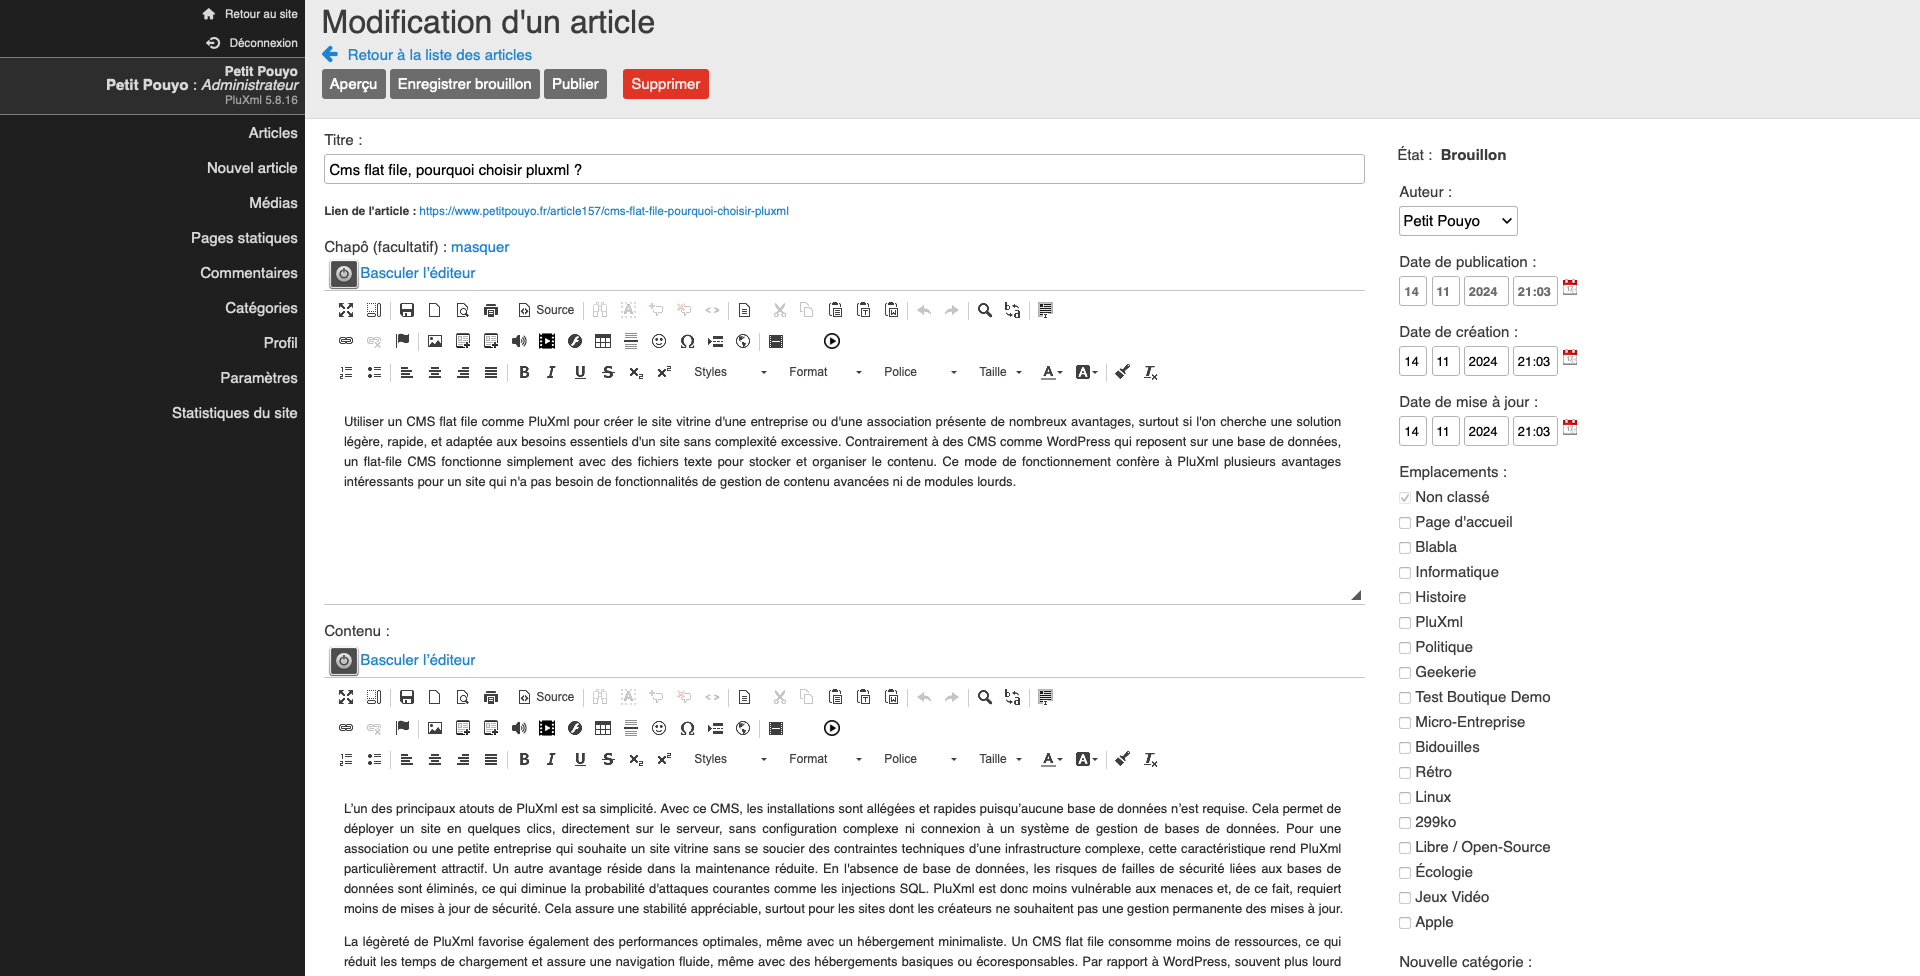Insert video film icon in Chapô editor
The image size is (1920, 976).
click(x=547, y=341)
